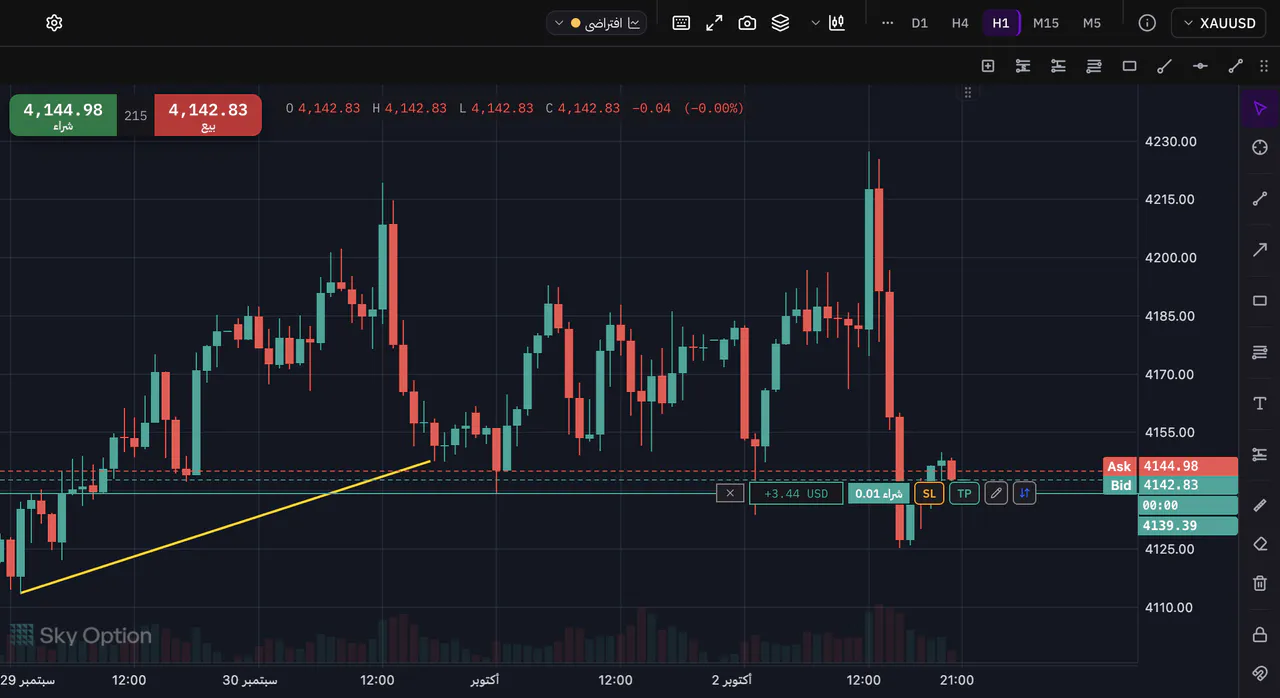This screenshot has width=1280, height=698.
Task: Select the text tool
Action: (x=1260, y=403)
